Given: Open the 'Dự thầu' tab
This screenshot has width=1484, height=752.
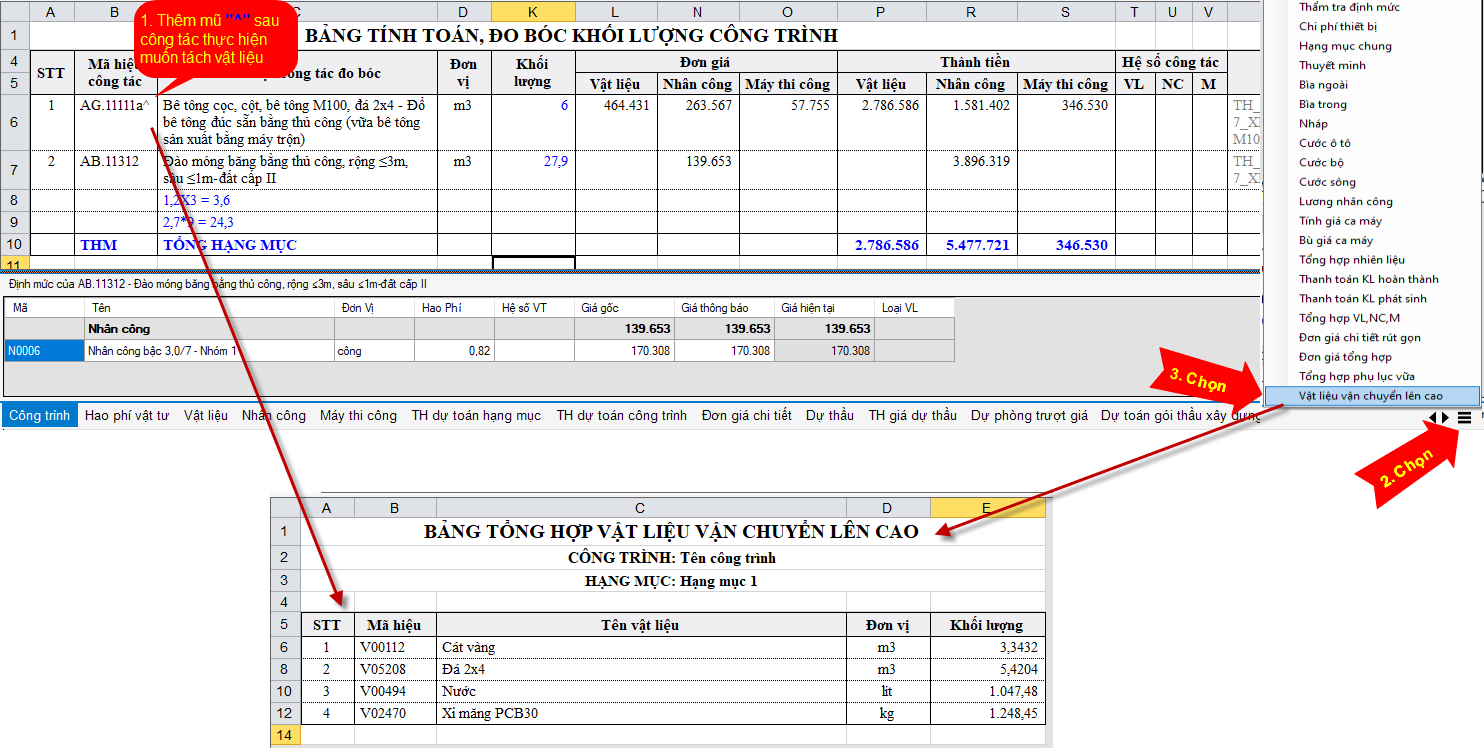Looking at the screenshot, I should point(829,415).
